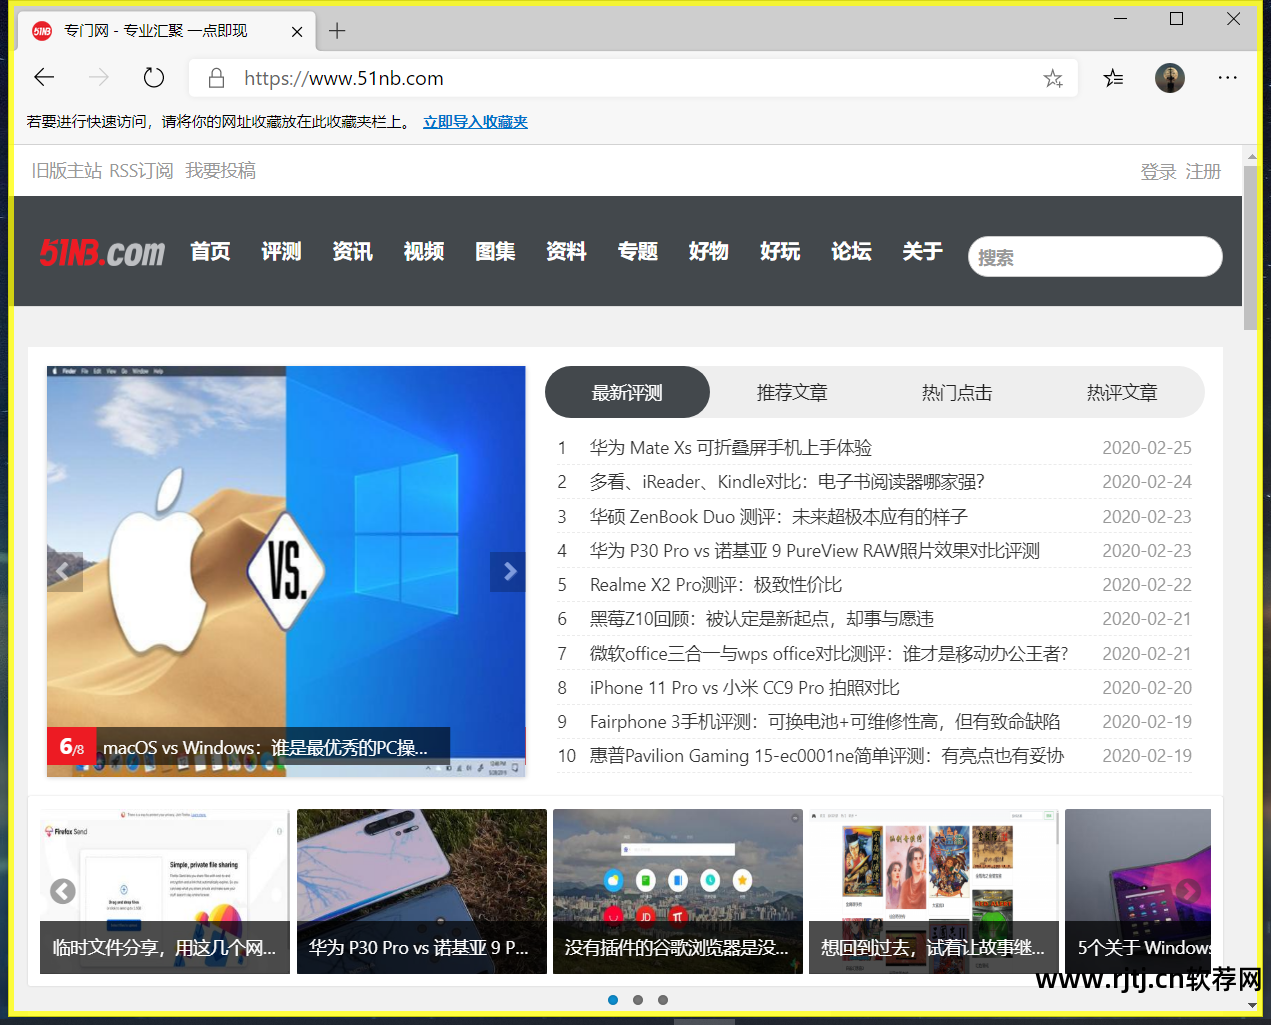Open RSS订阅 link
The height and width of the screenshot is (1025, 1271).
click(x=141, y=171)
